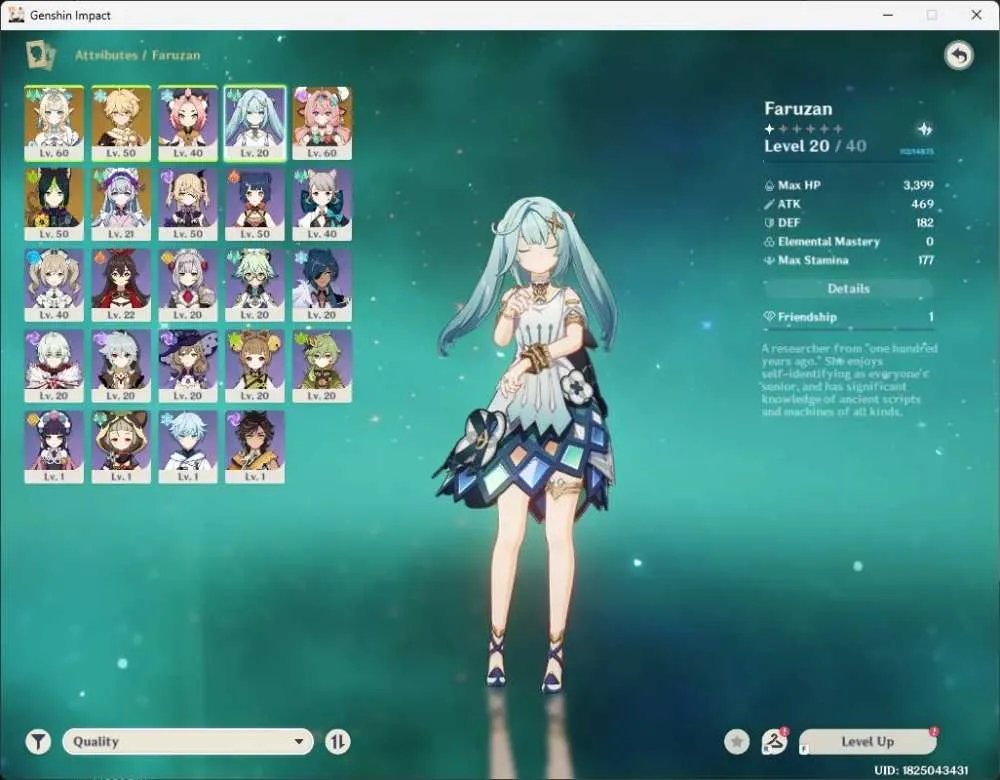Toggle the star favorite button for Faruzan
Viewport: 1000px width, 780px height.
(737, 742)
